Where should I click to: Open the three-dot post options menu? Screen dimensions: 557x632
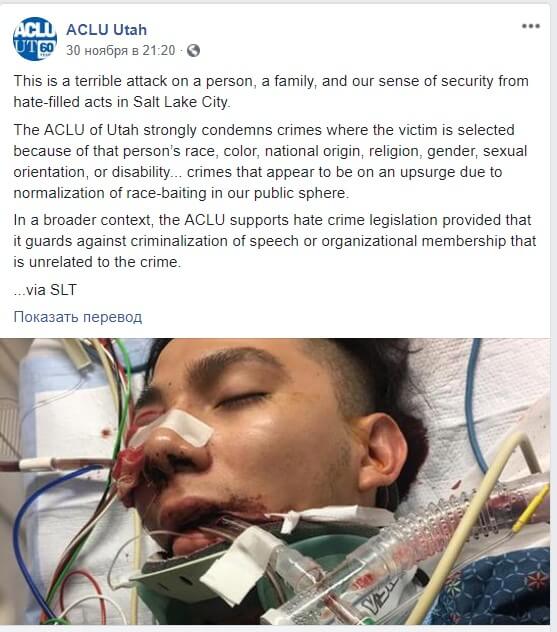coord(530,26)
